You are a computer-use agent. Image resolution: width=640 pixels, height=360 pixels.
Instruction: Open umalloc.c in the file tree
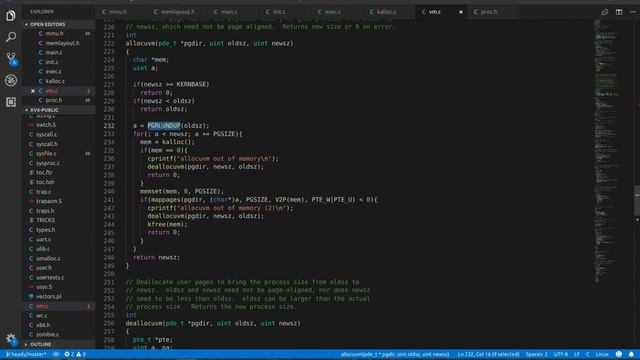coord(59,258)
